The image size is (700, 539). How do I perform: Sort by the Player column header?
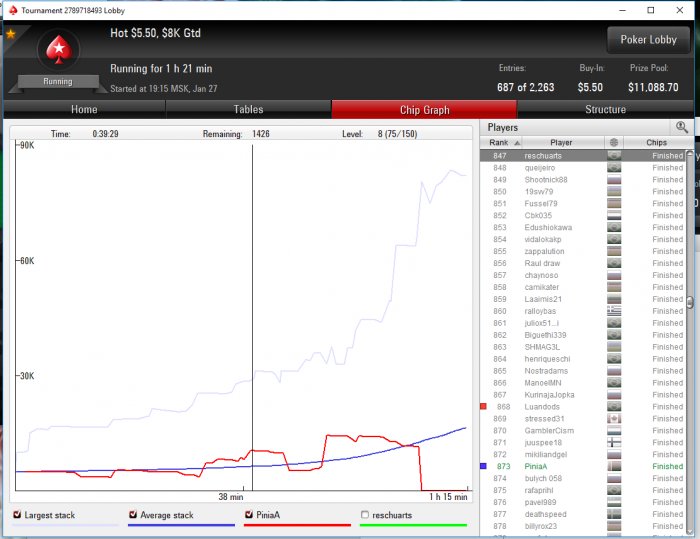561,142
